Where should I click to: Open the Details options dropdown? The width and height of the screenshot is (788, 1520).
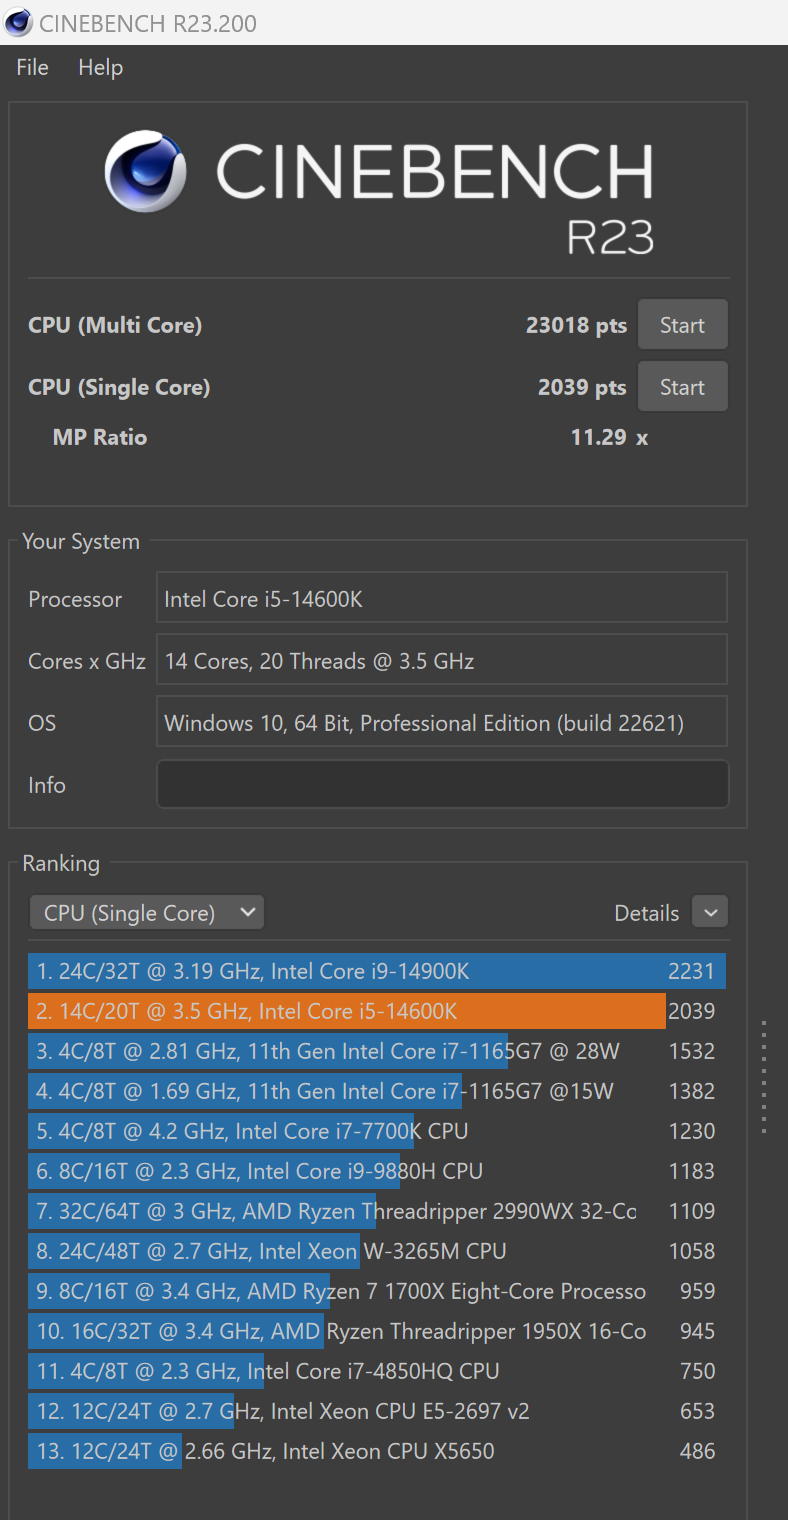coord(710,912)
